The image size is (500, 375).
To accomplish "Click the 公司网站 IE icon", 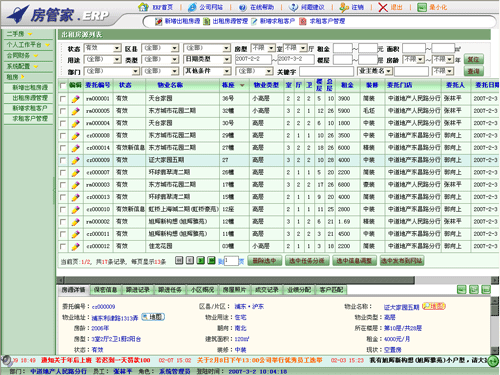I will click(192, 7).
